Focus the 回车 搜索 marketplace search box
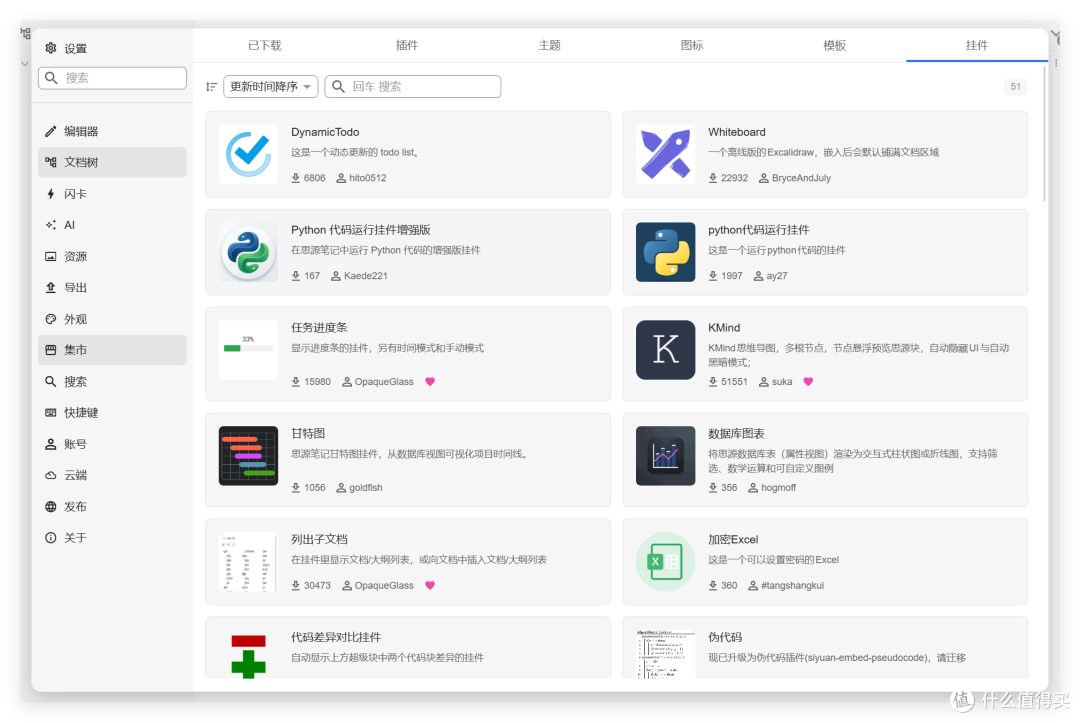Screen dimensions: 1080x723 click(413, 86)
